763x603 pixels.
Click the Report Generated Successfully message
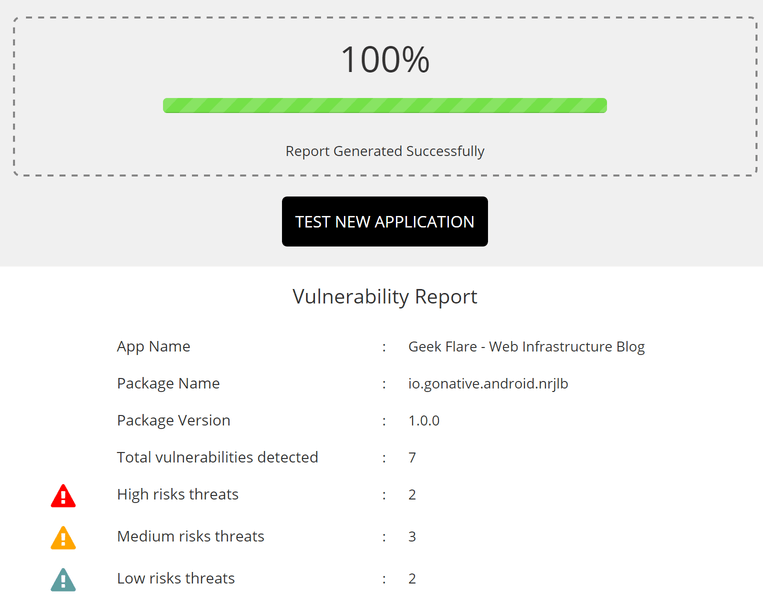point(385,151)
